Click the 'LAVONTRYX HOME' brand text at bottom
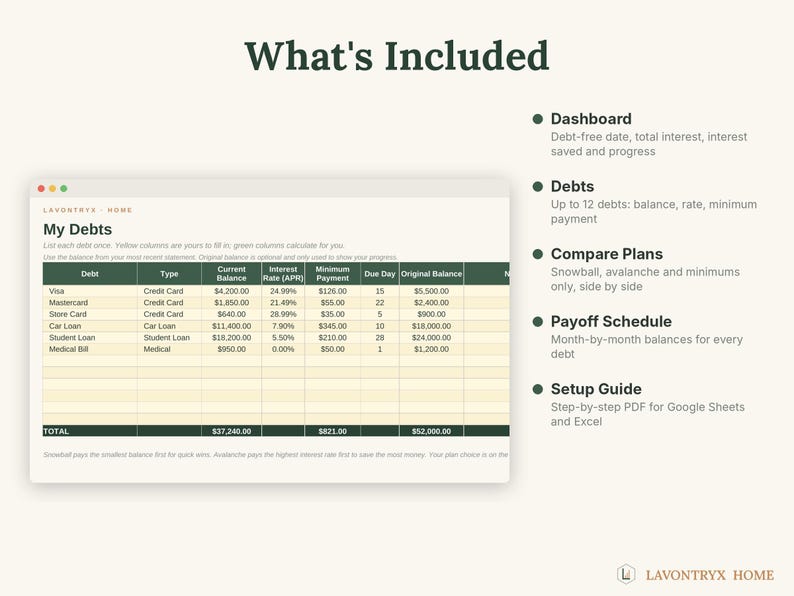 [x=709, y=575]
